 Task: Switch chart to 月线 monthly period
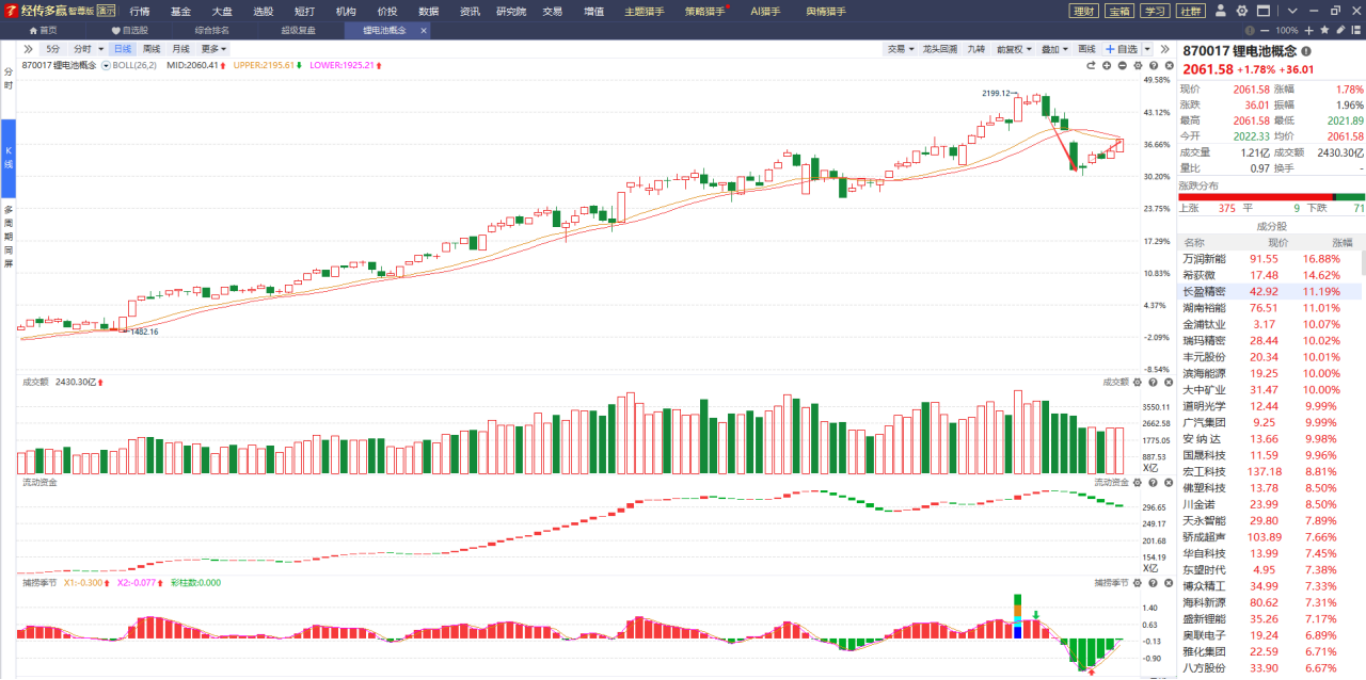(x=180, y=49)
